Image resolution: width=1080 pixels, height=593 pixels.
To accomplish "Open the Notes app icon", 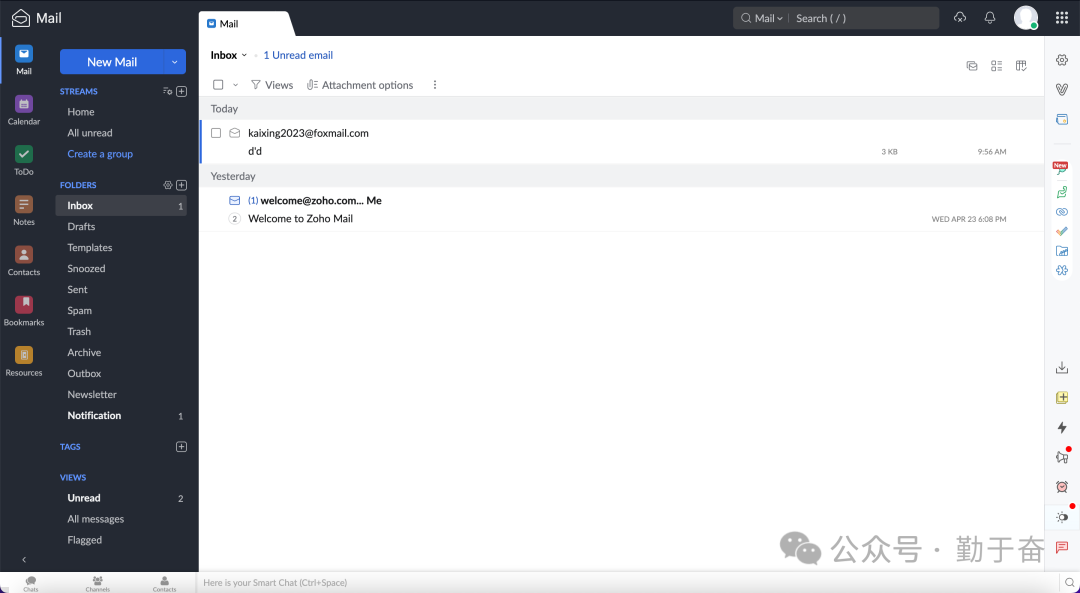I will (24, 209).
